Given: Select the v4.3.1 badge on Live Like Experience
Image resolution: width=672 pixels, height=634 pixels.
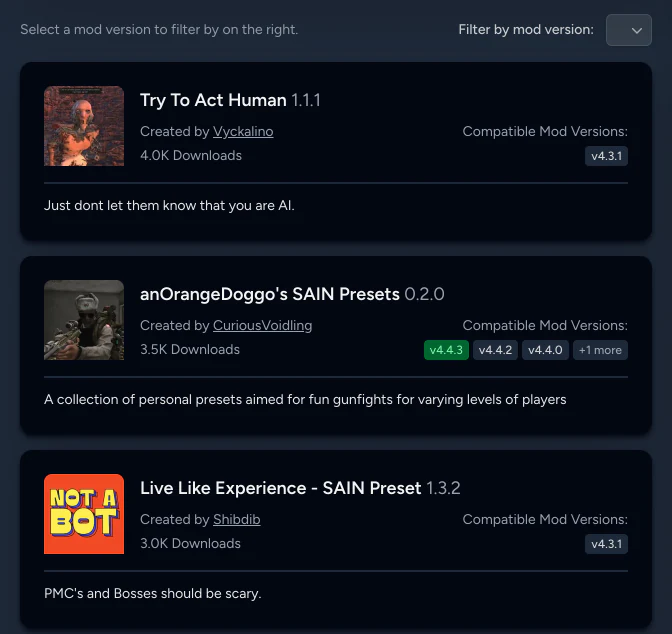Looking at the screenshot, I should tap(606, 544).
